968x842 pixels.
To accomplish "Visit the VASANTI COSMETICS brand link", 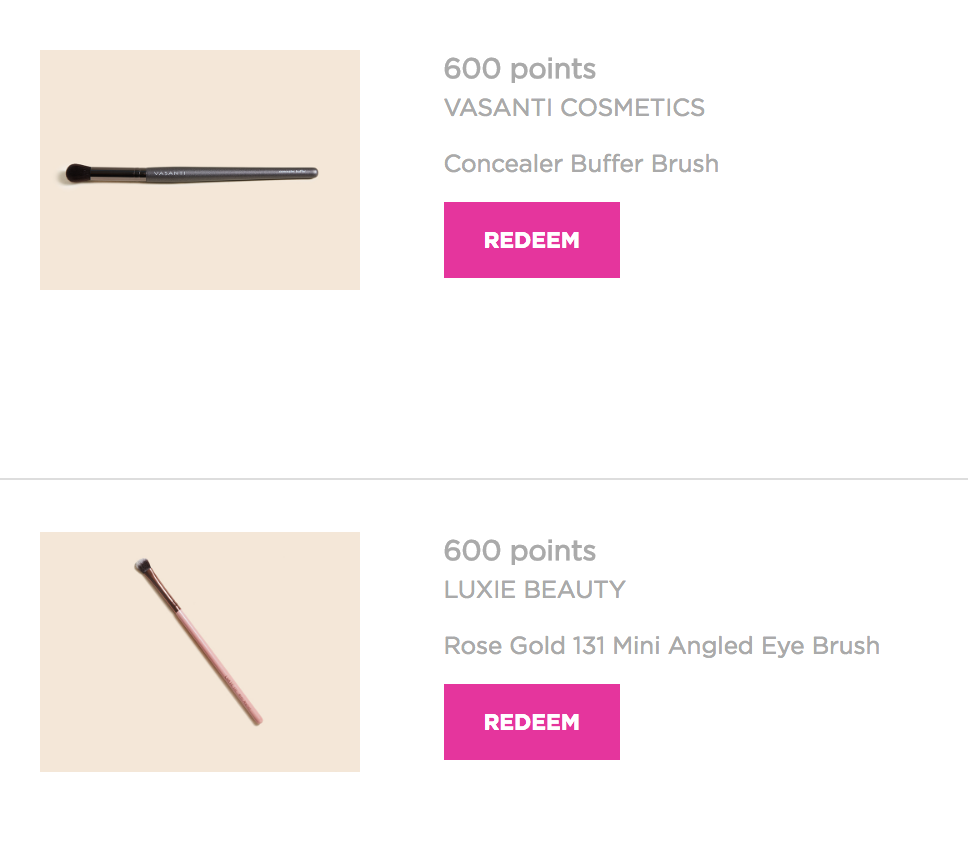I will tap(574, 107).
